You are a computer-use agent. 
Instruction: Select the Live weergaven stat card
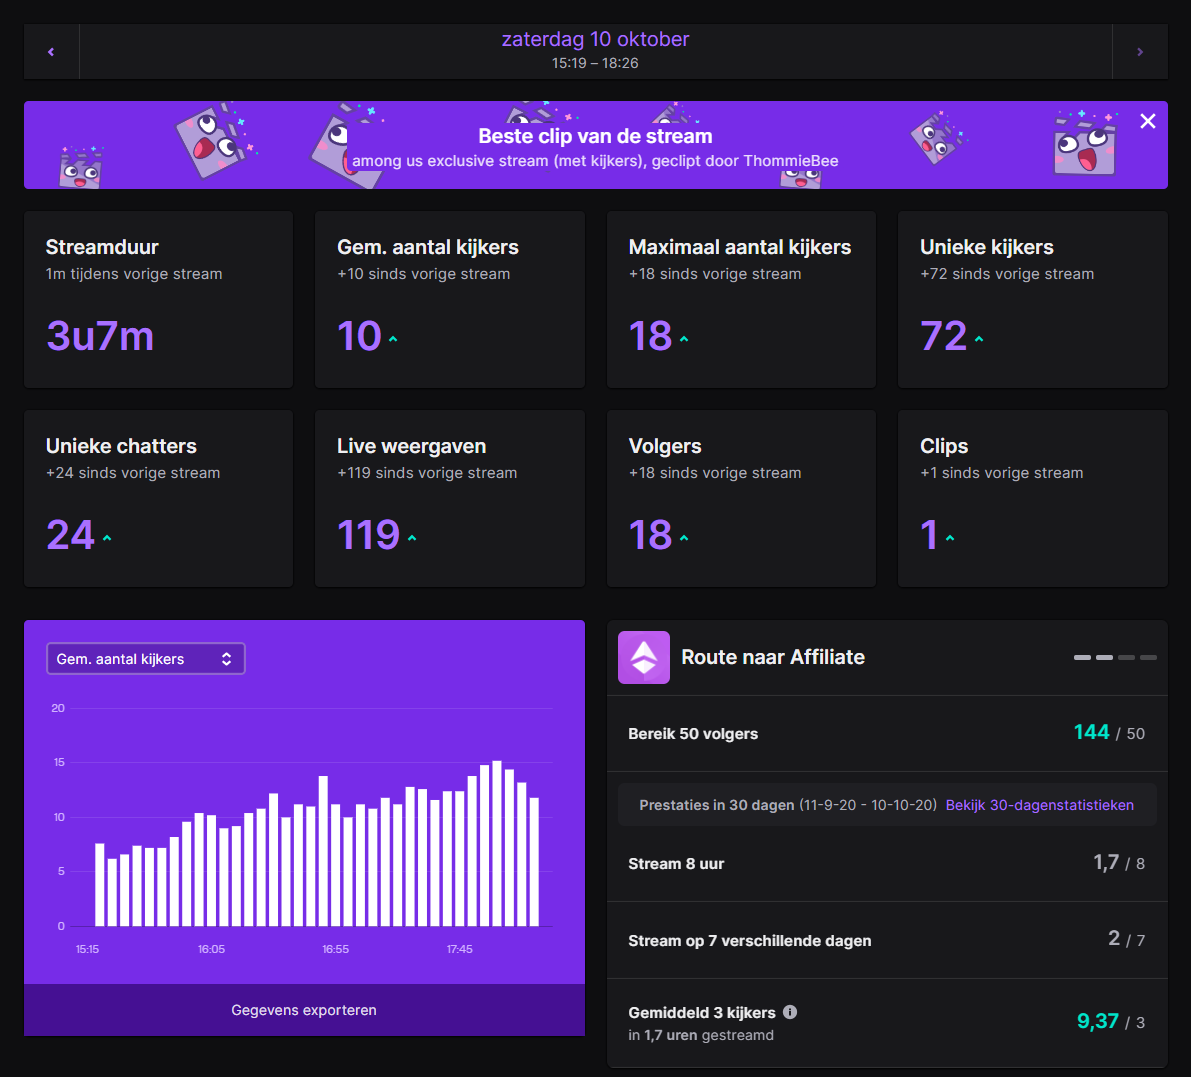pos(449,498)
